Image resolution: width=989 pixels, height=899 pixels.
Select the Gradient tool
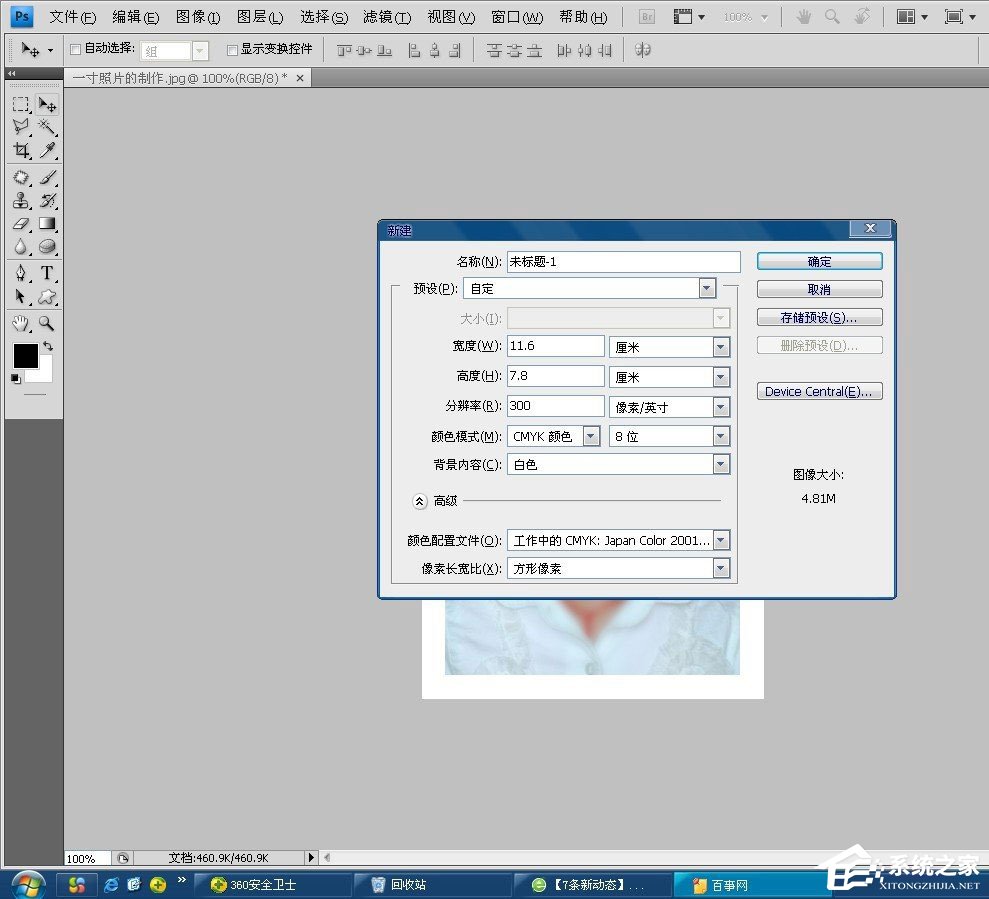47,224
